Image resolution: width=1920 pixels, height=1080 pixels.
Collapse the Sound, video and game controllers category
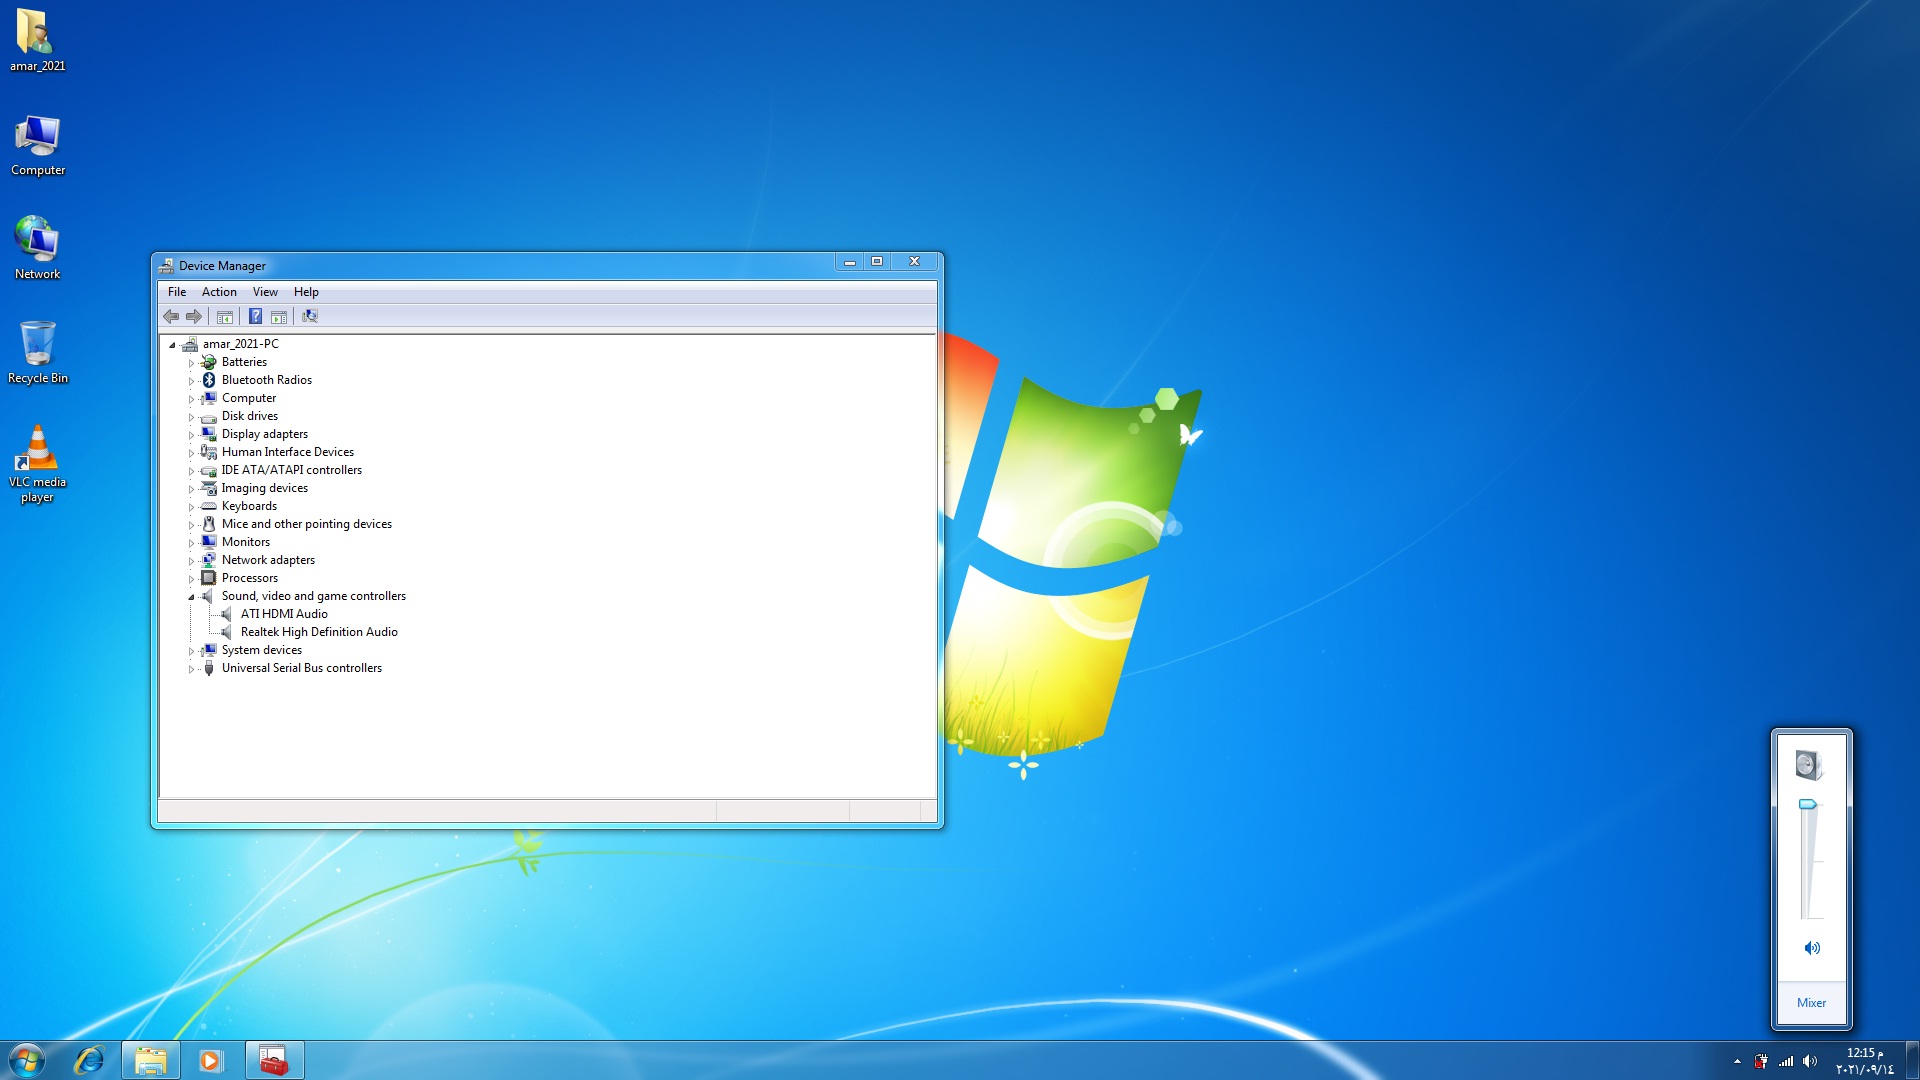tap(191, 597)
